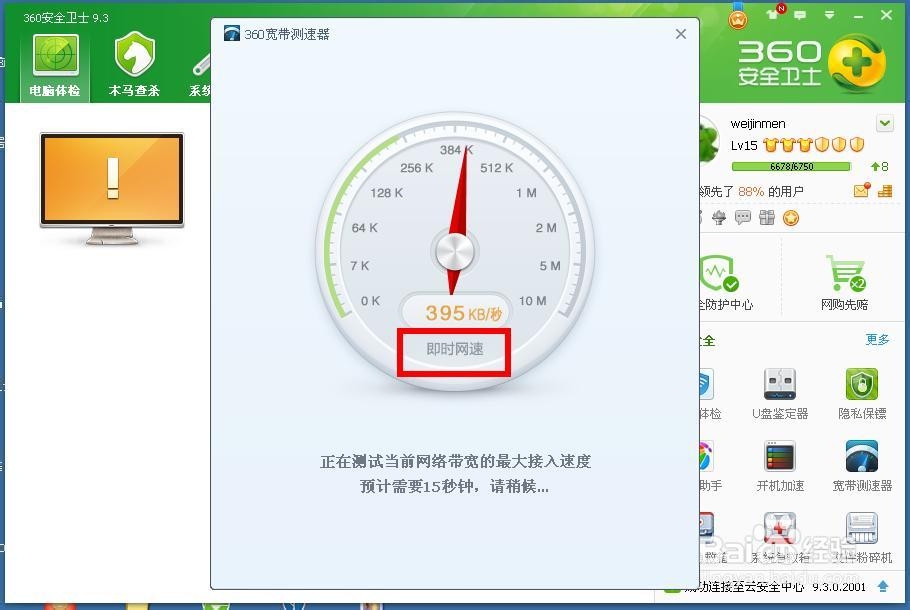Click the Lv15 level label
910x610 pixels.
744,146
